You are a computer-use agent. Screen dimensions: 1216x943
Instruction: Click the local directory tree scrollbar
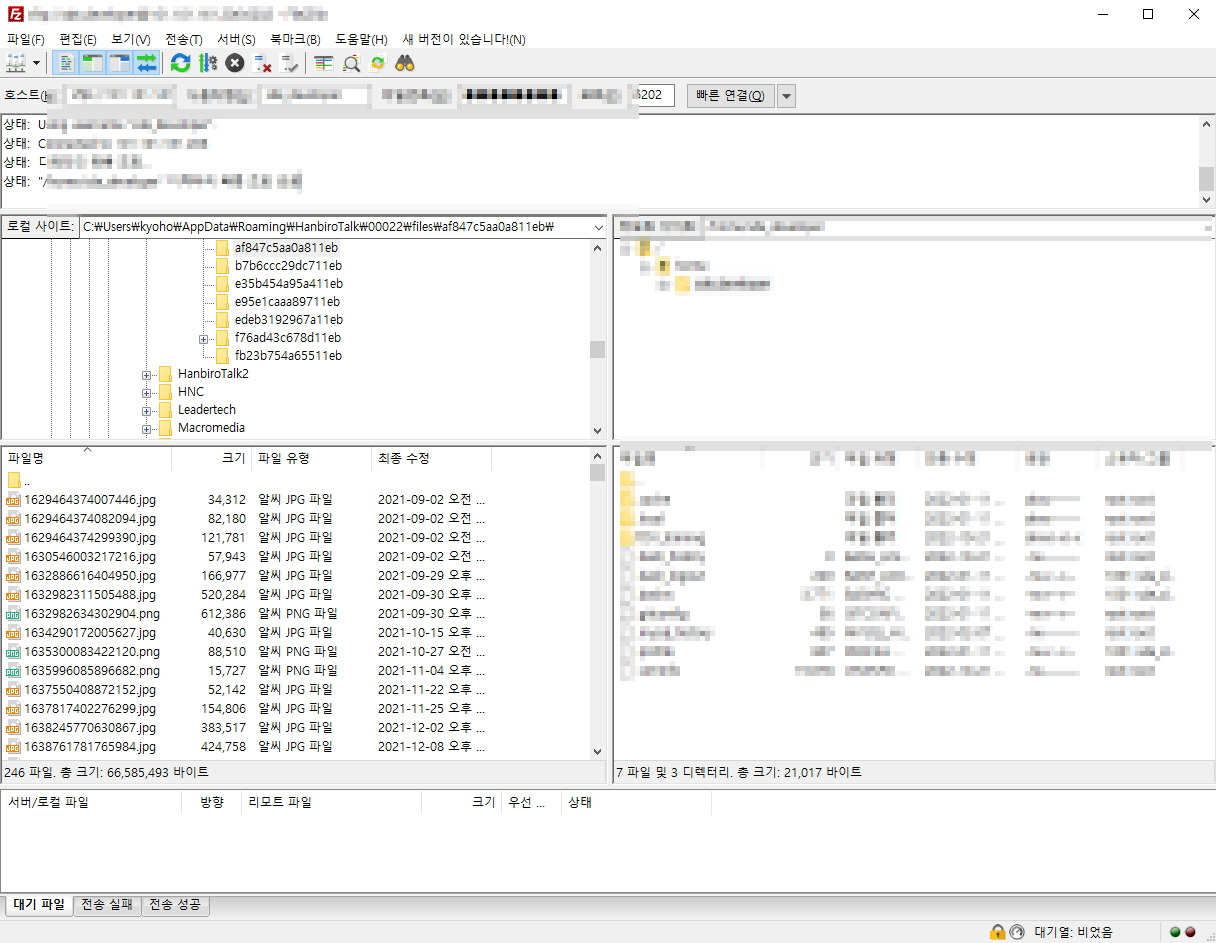[596, 350]
